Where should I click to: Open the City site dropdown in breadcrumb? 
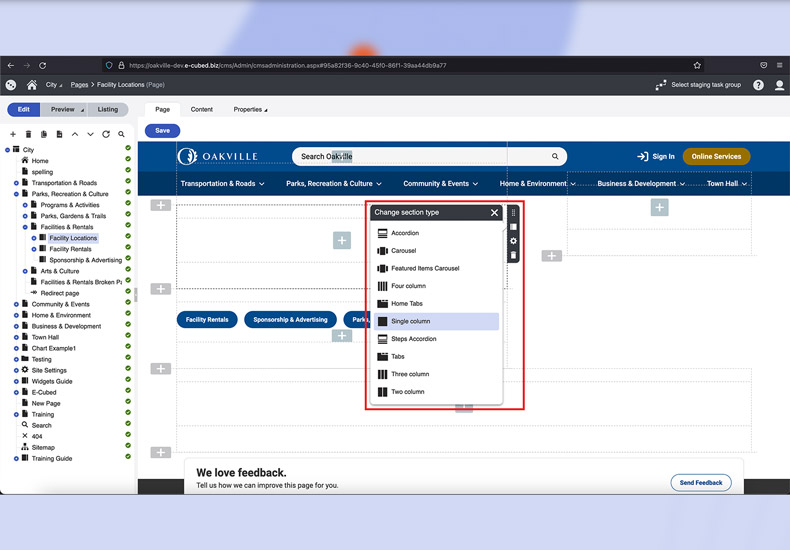pyautogui.click(x=54, y=85)
